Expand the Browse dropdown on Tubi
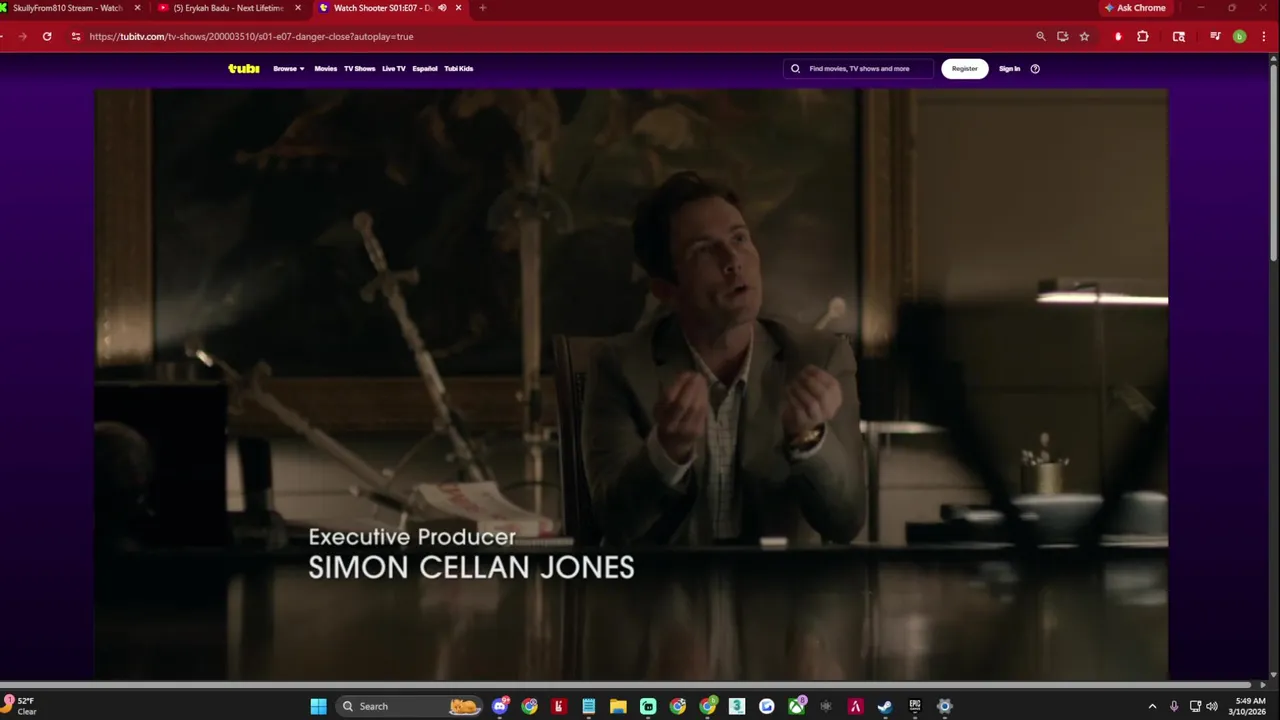 289,69
